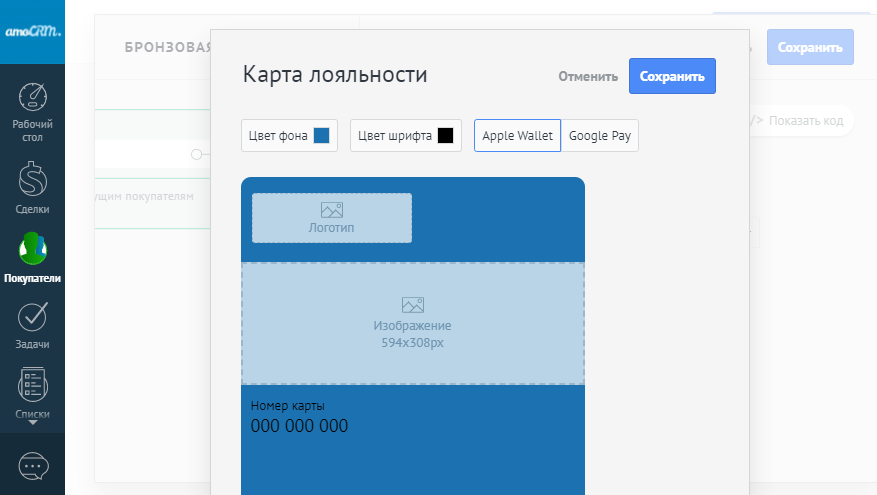Go to Покупатели customers section
The height and width of the screenshot is (495, 877).
click(32, 258)
